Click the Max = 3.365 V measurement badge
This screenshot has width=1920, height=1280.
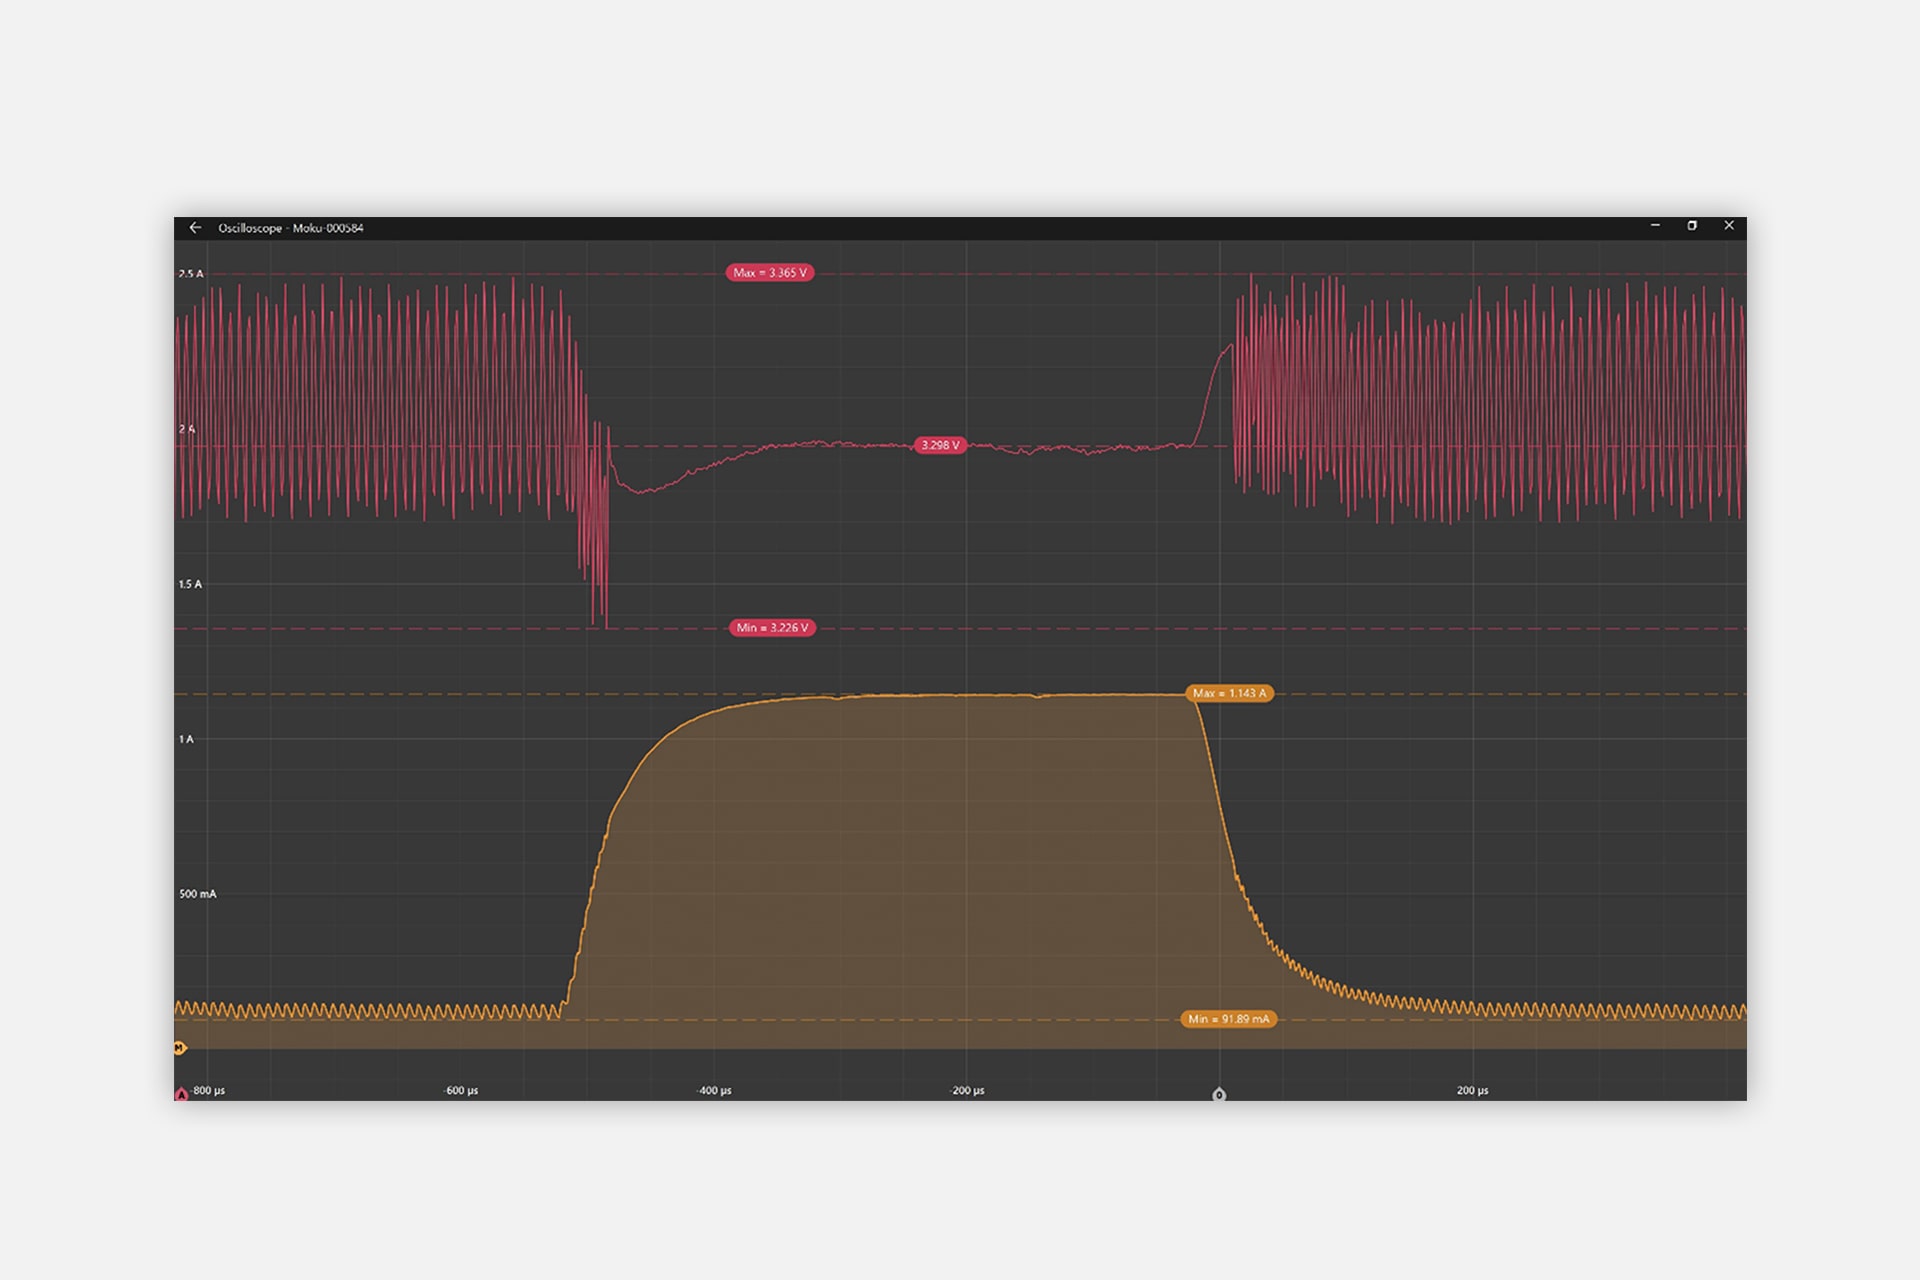point(772,271)
